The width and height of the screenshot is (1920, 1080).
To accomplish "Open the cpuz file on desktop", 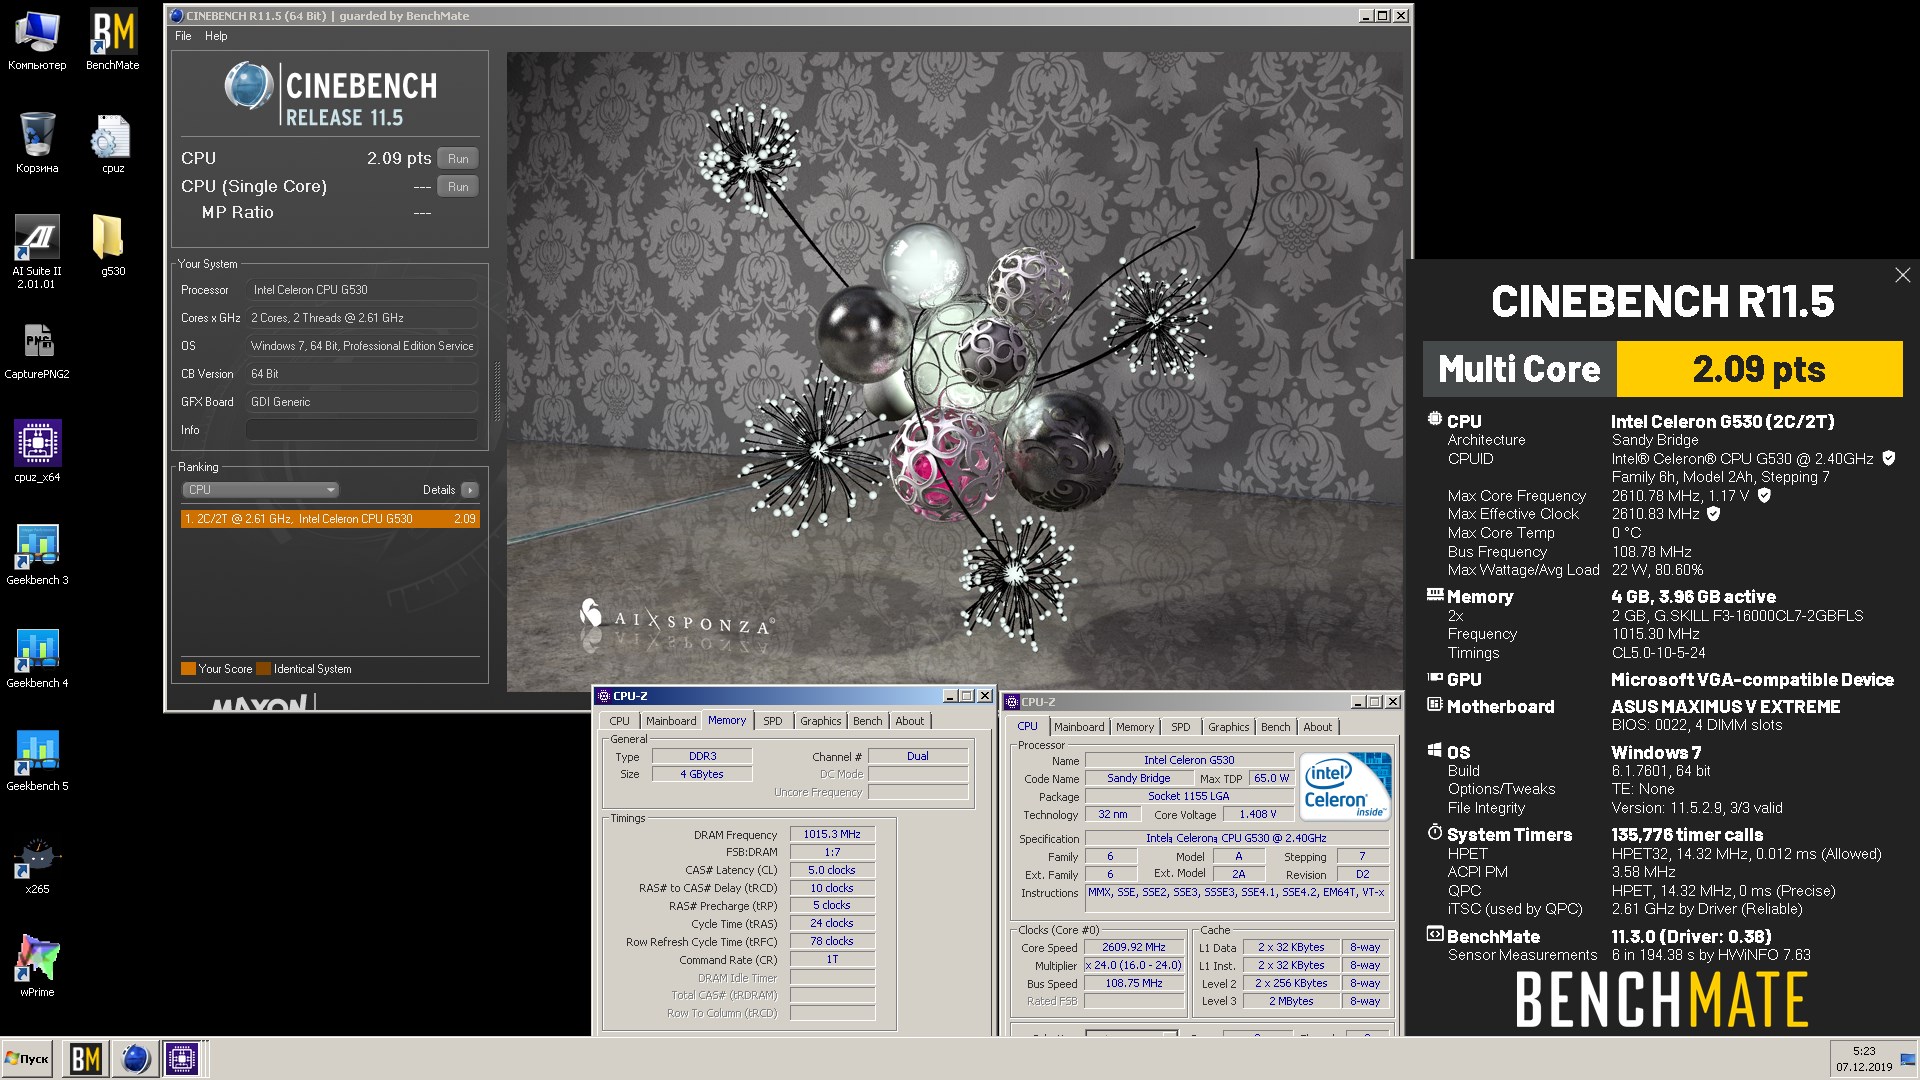I will pyautogui.click(x=112, y=143).
